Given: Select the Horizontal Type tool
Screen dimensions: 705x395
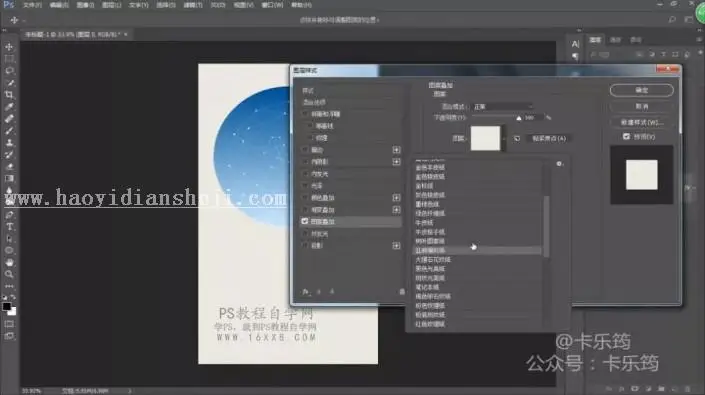Looking at the screenshot, I should coord(9,226).
